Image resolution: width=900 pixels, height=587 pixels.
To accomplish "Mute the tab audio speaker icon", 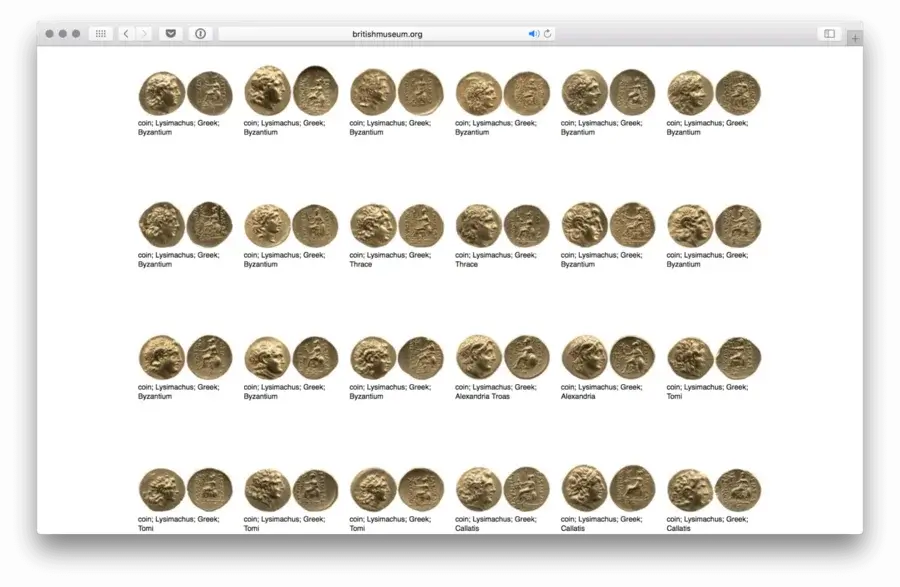I will (533, 34).
